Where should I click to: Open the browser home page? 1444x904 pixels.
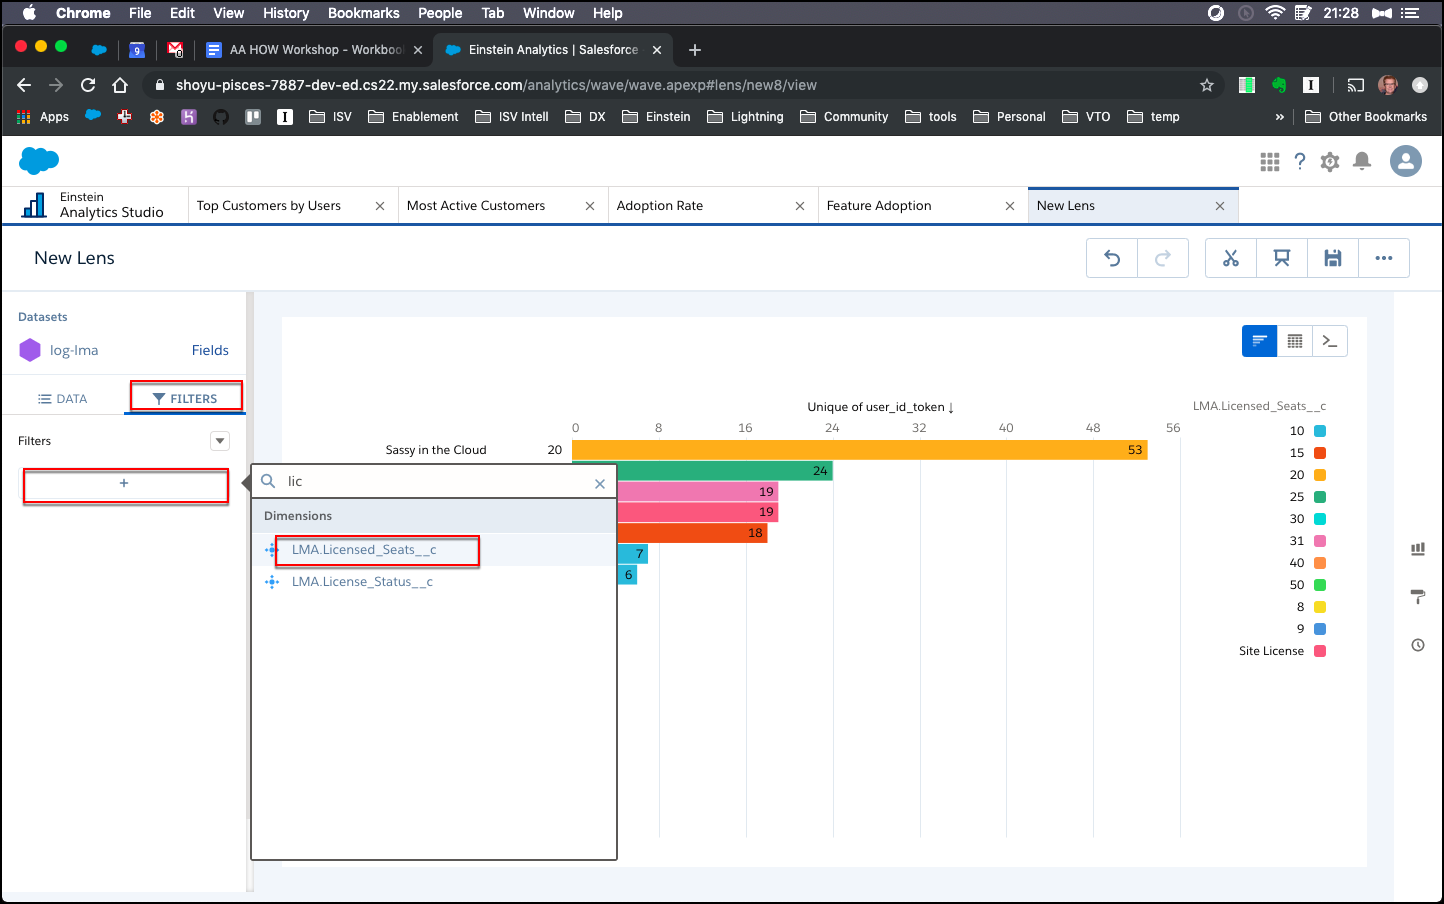(120, 85)
